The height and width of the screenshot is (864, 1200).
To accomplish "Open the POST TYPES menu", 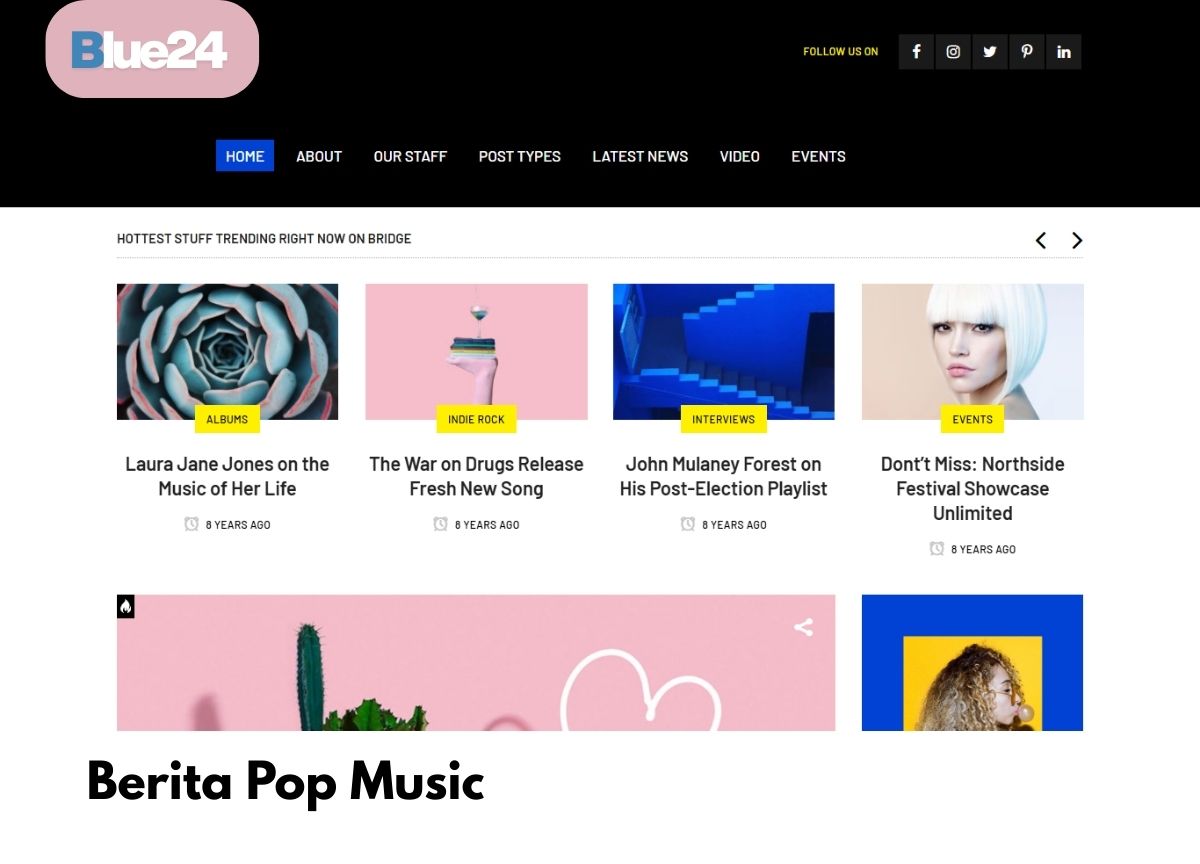I will click(x=520, y=156).
